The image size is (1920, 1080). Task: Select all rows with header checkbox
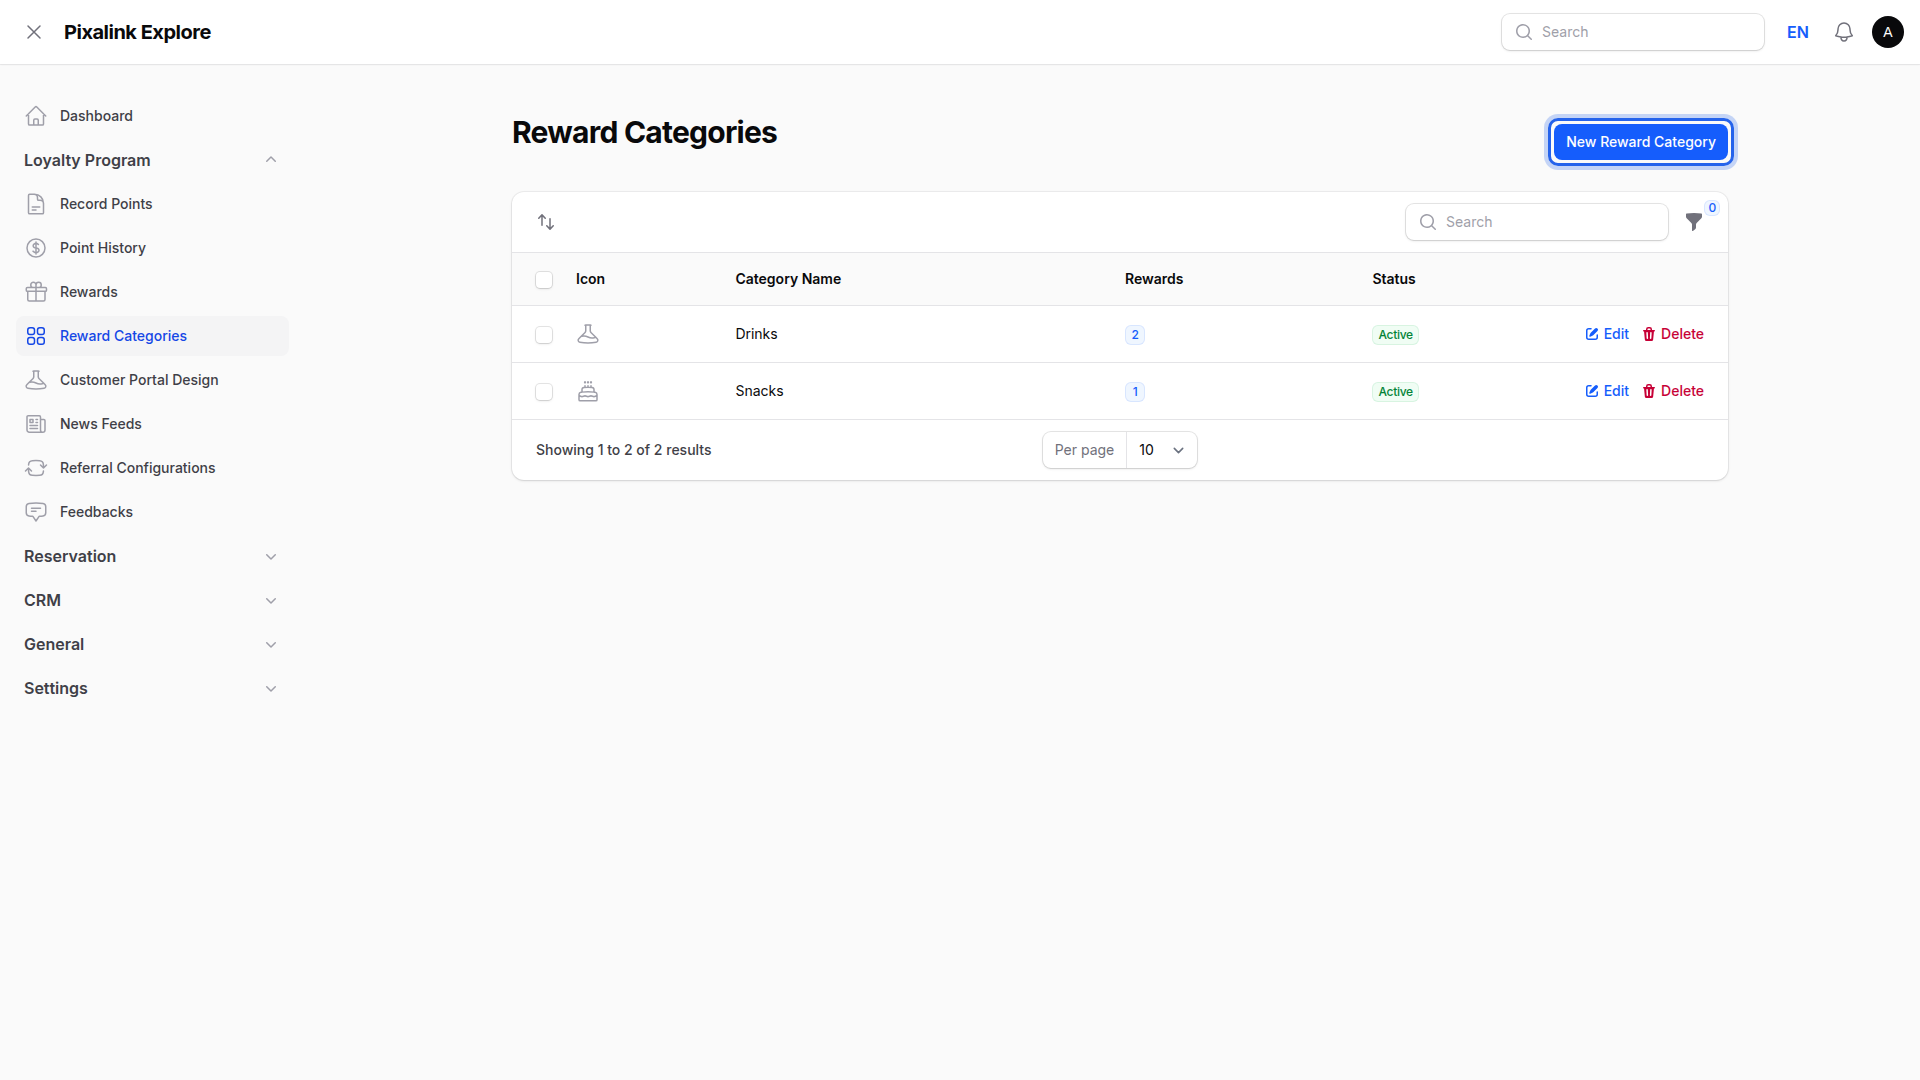[544, 280]
